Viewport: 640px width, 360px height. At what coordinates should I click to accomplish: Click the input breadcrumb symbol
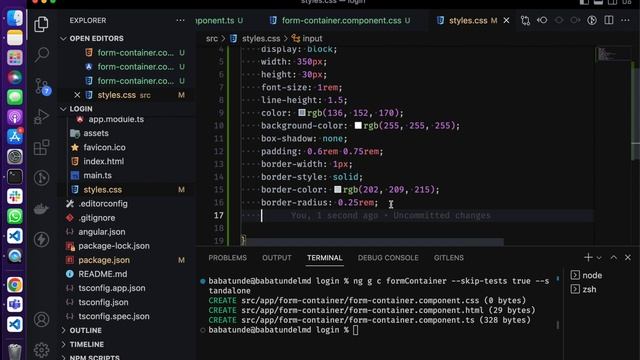312,38
